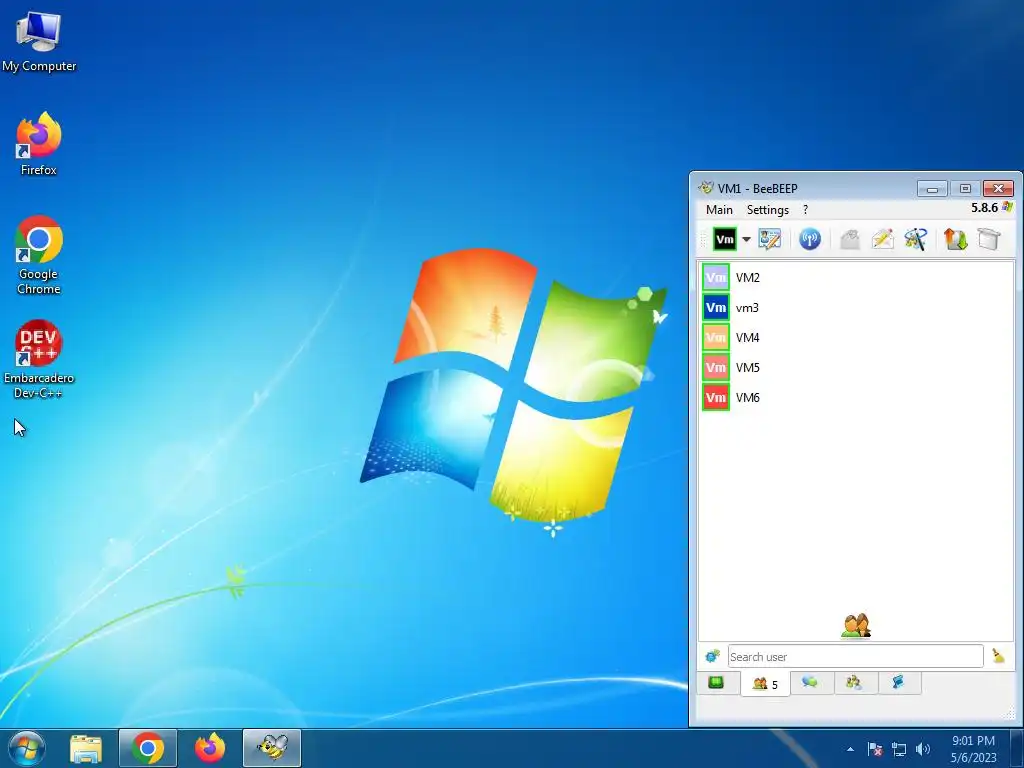The height and width of the screenshot is (768, 1024).
Task: Click the Chrome taskbar button
Action: (148, 748)
